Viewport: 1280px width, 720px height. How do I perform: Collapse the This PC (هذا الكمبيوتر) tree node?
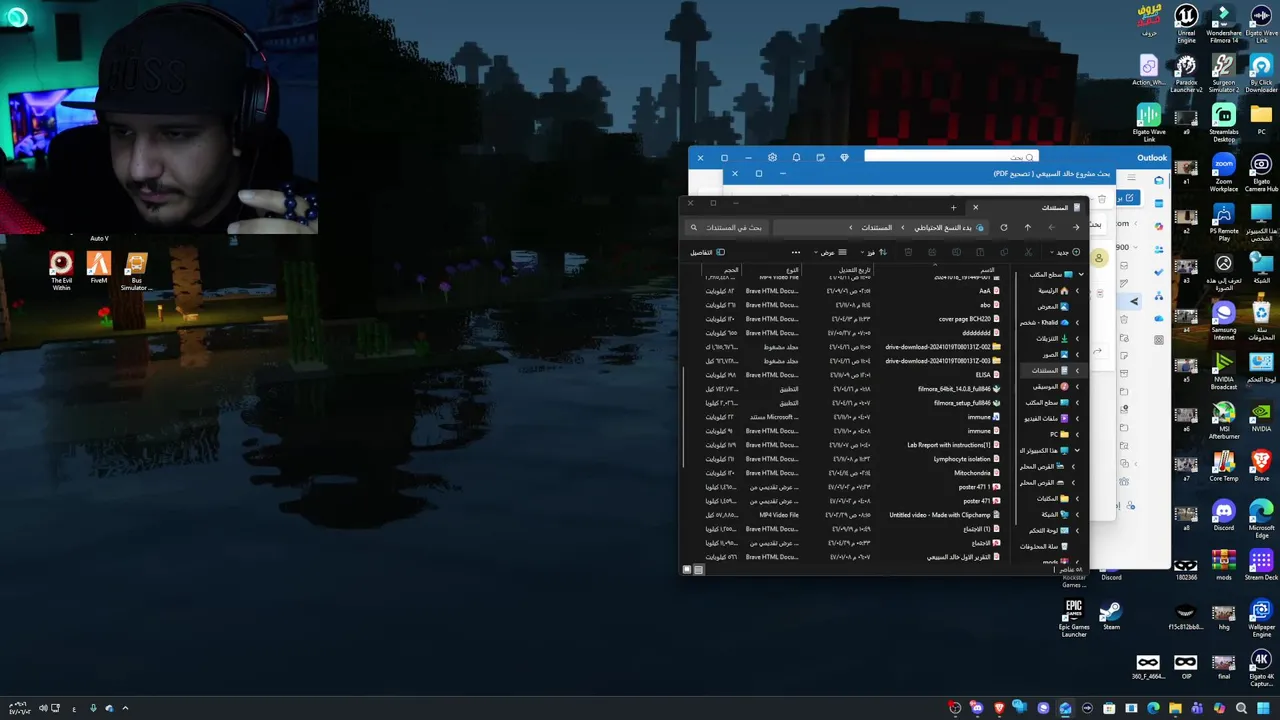pos(1078,451)
